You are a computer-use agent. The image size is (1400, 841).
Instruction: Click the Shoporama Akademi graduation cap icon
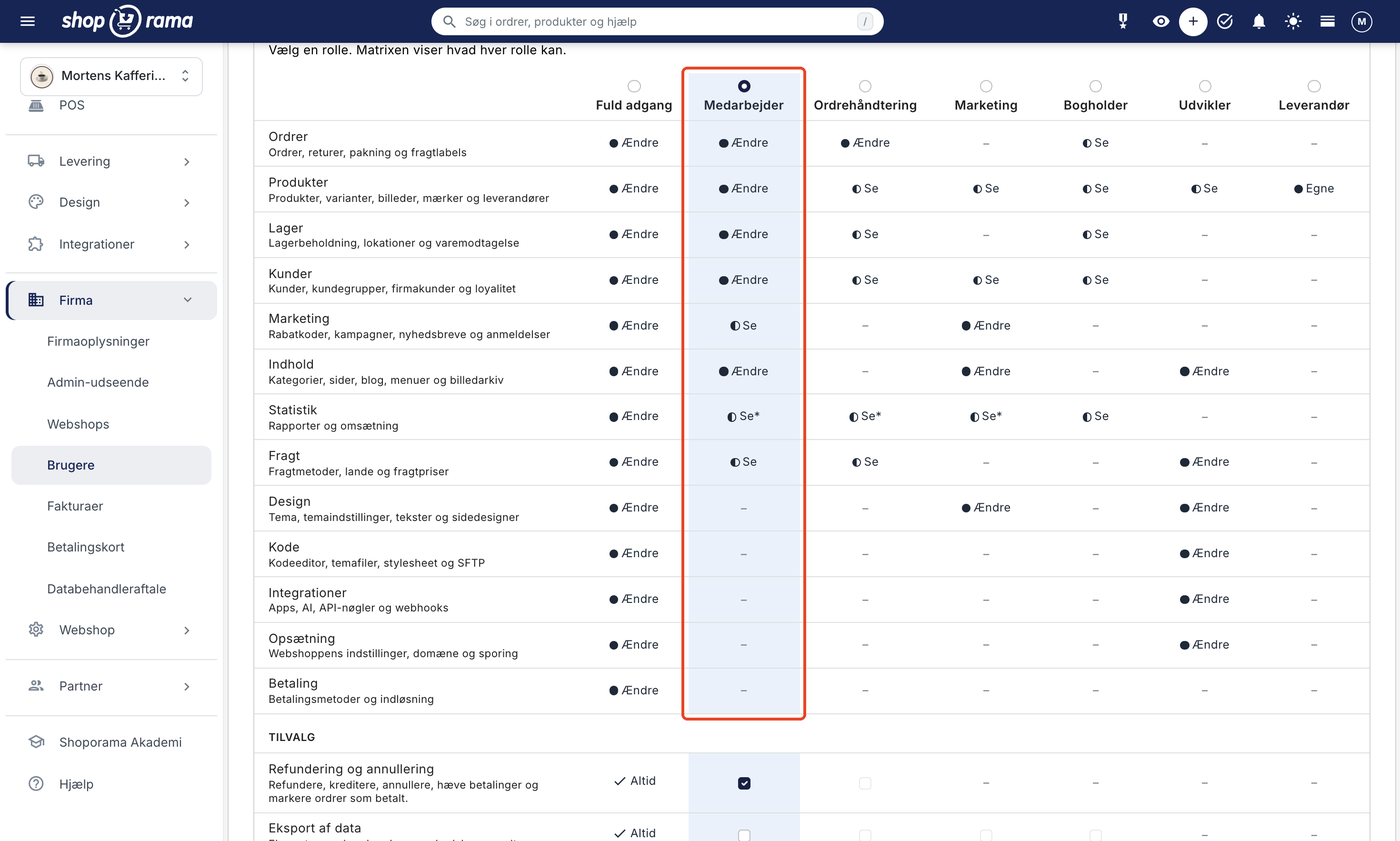click(36, 742)
